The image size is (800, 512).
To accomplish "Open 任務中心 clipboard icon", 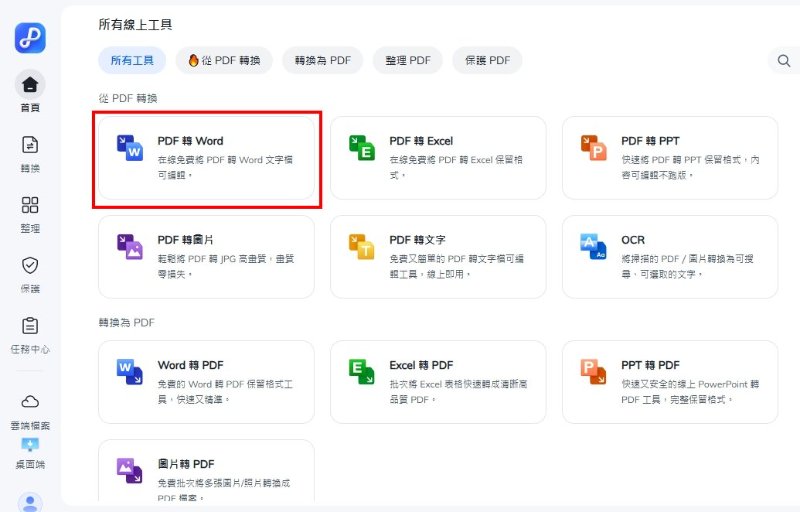I will click(x=30, y=325).
